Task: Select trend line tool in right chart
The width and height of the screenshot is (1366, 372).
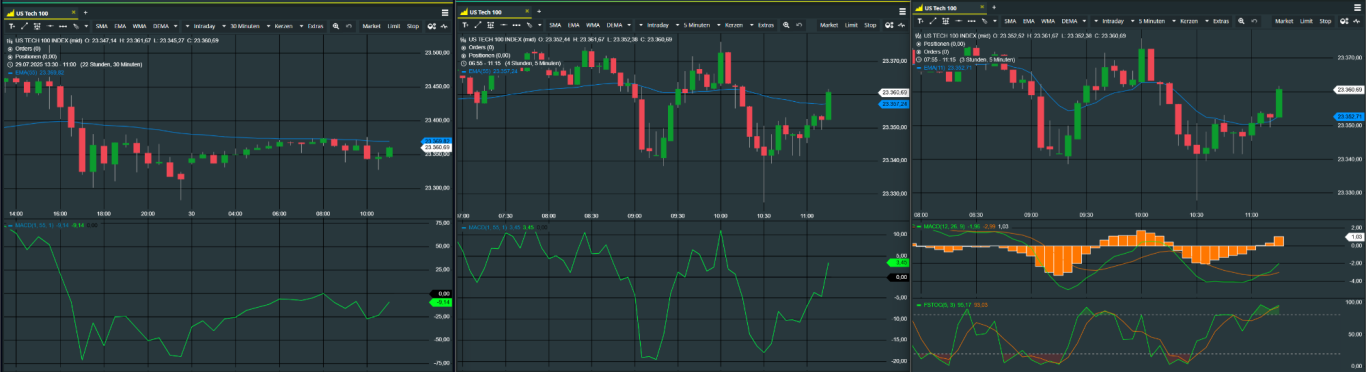Action: pos(933,21)
